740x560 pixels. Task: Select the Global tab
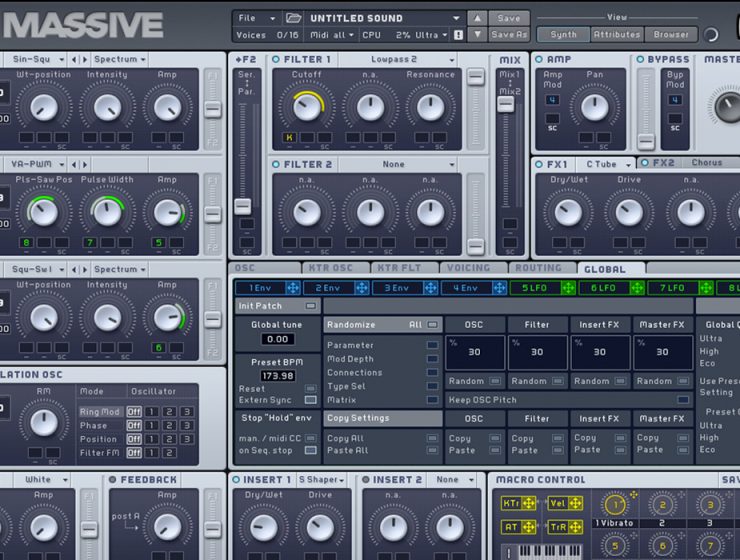coord(611,269)
